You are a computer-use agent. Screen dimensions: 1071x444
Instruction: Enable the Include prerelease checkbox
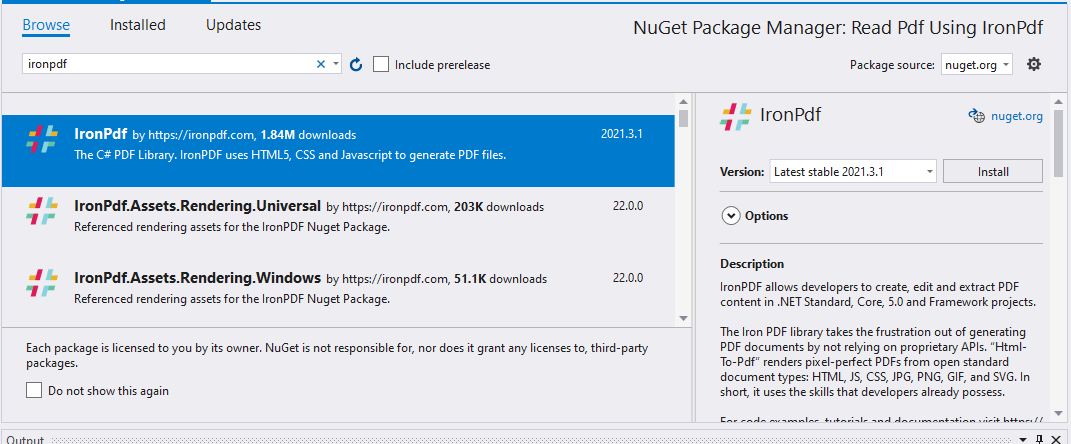[x=381, y=64]
